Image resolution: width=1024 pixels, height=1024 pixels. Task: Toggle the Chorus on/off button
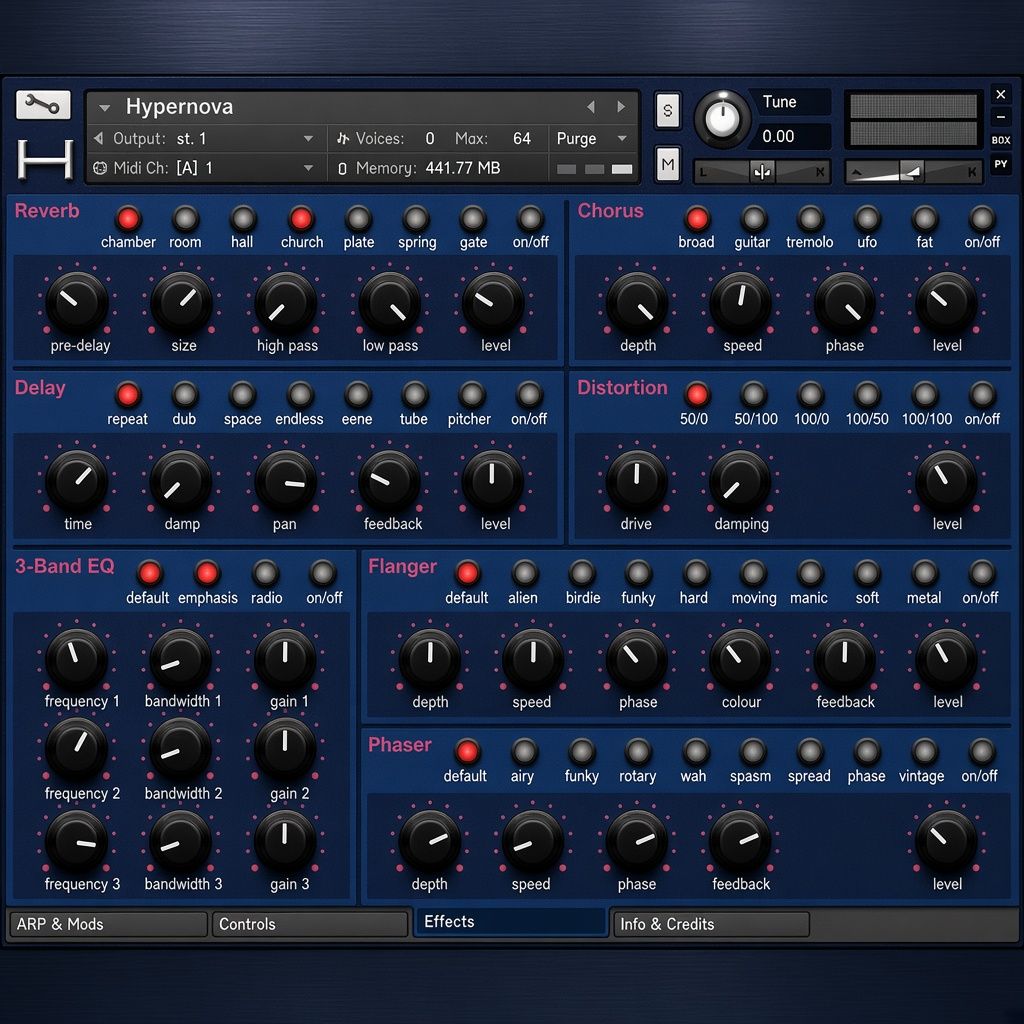982,219
